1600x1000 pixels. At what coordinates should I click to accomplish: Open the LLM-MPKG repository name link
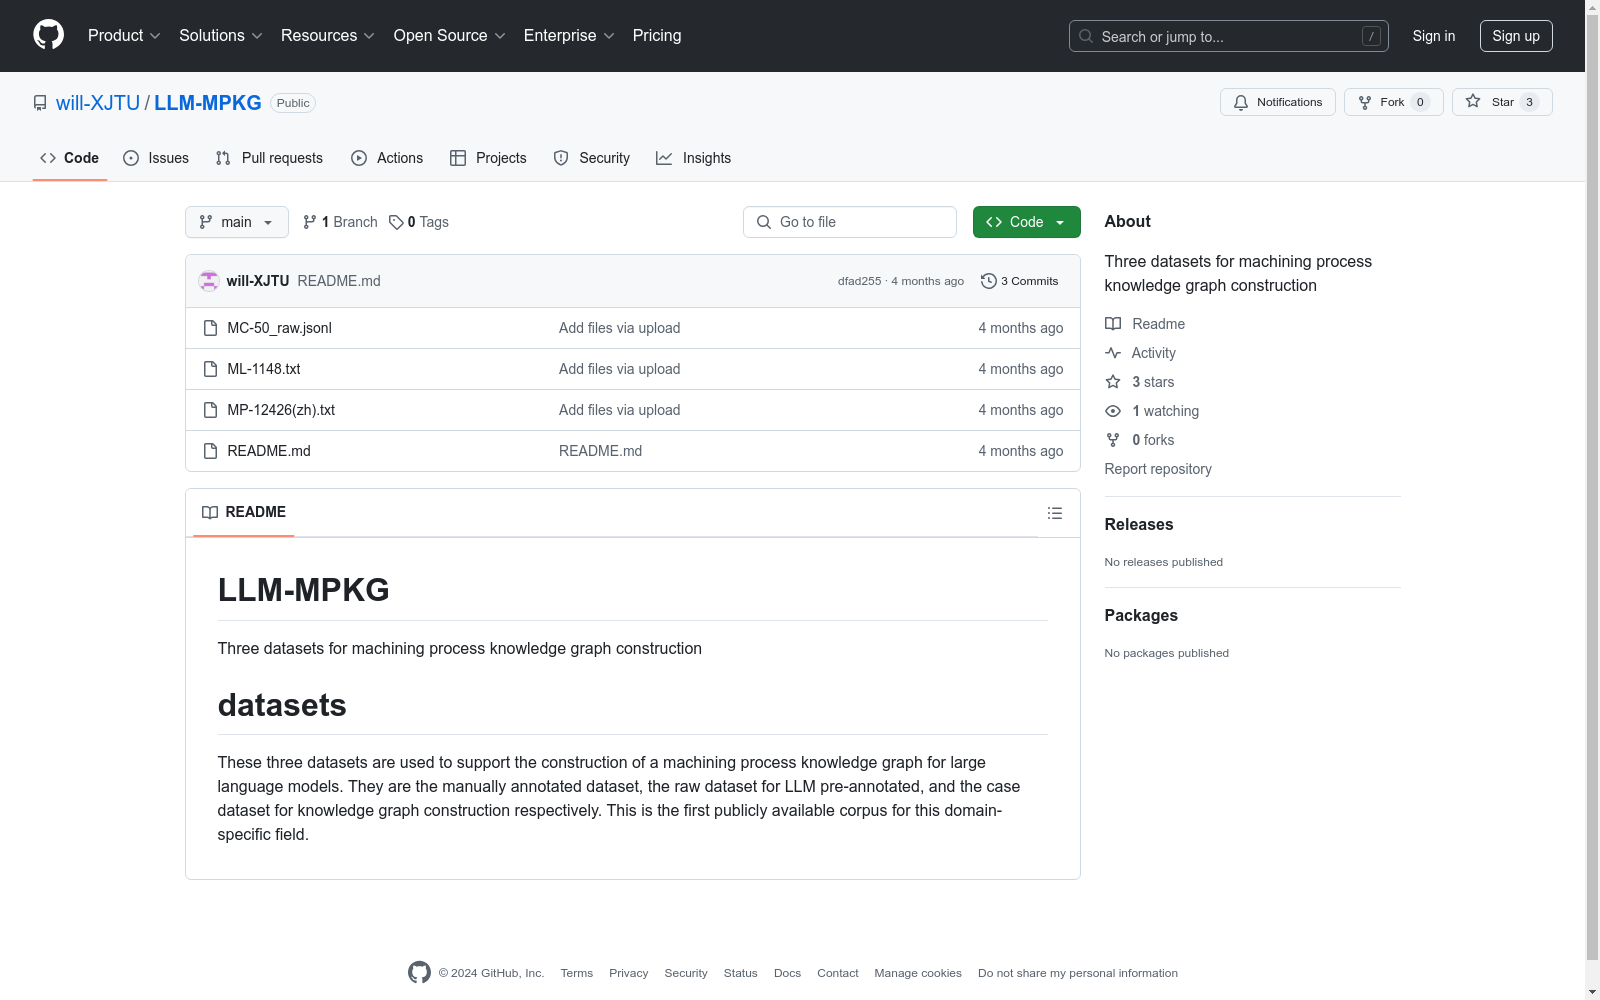coord(208,103)
